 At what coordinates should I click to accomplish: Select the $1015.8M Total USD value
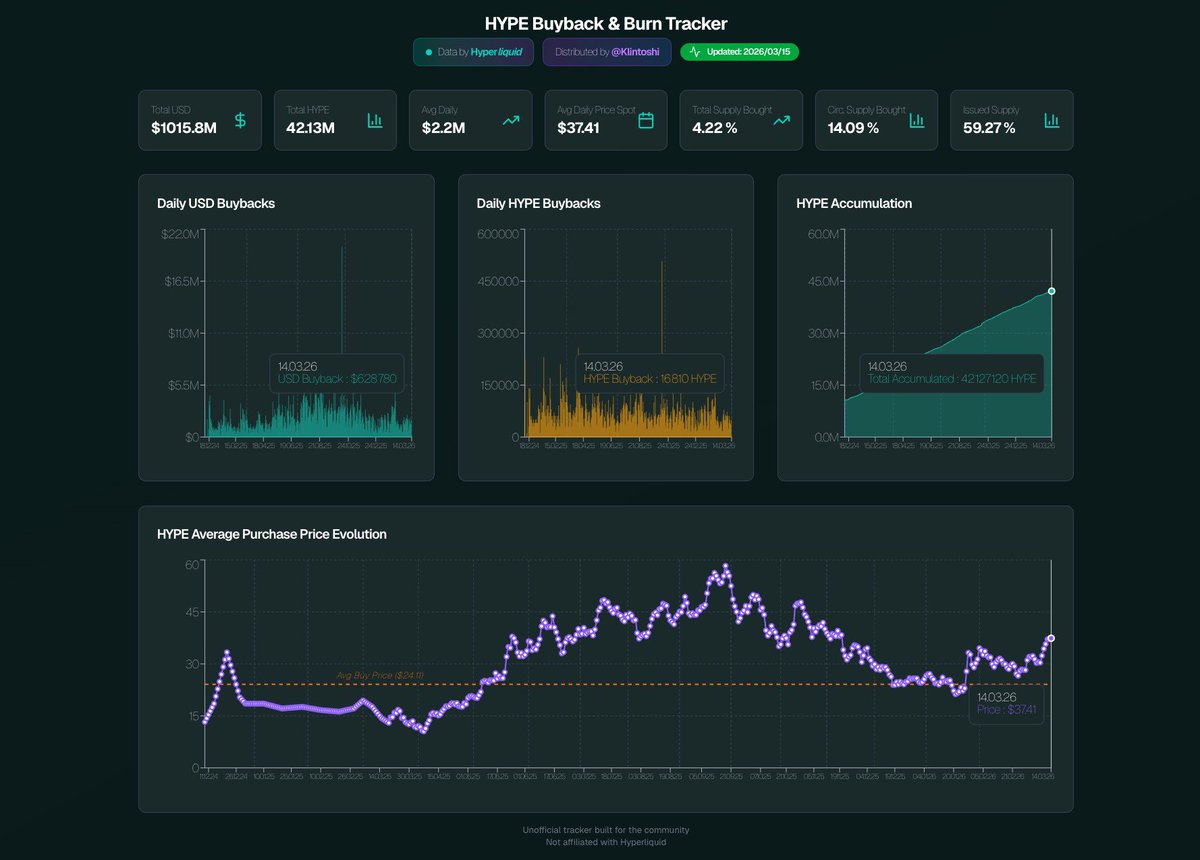click(184, 128)
